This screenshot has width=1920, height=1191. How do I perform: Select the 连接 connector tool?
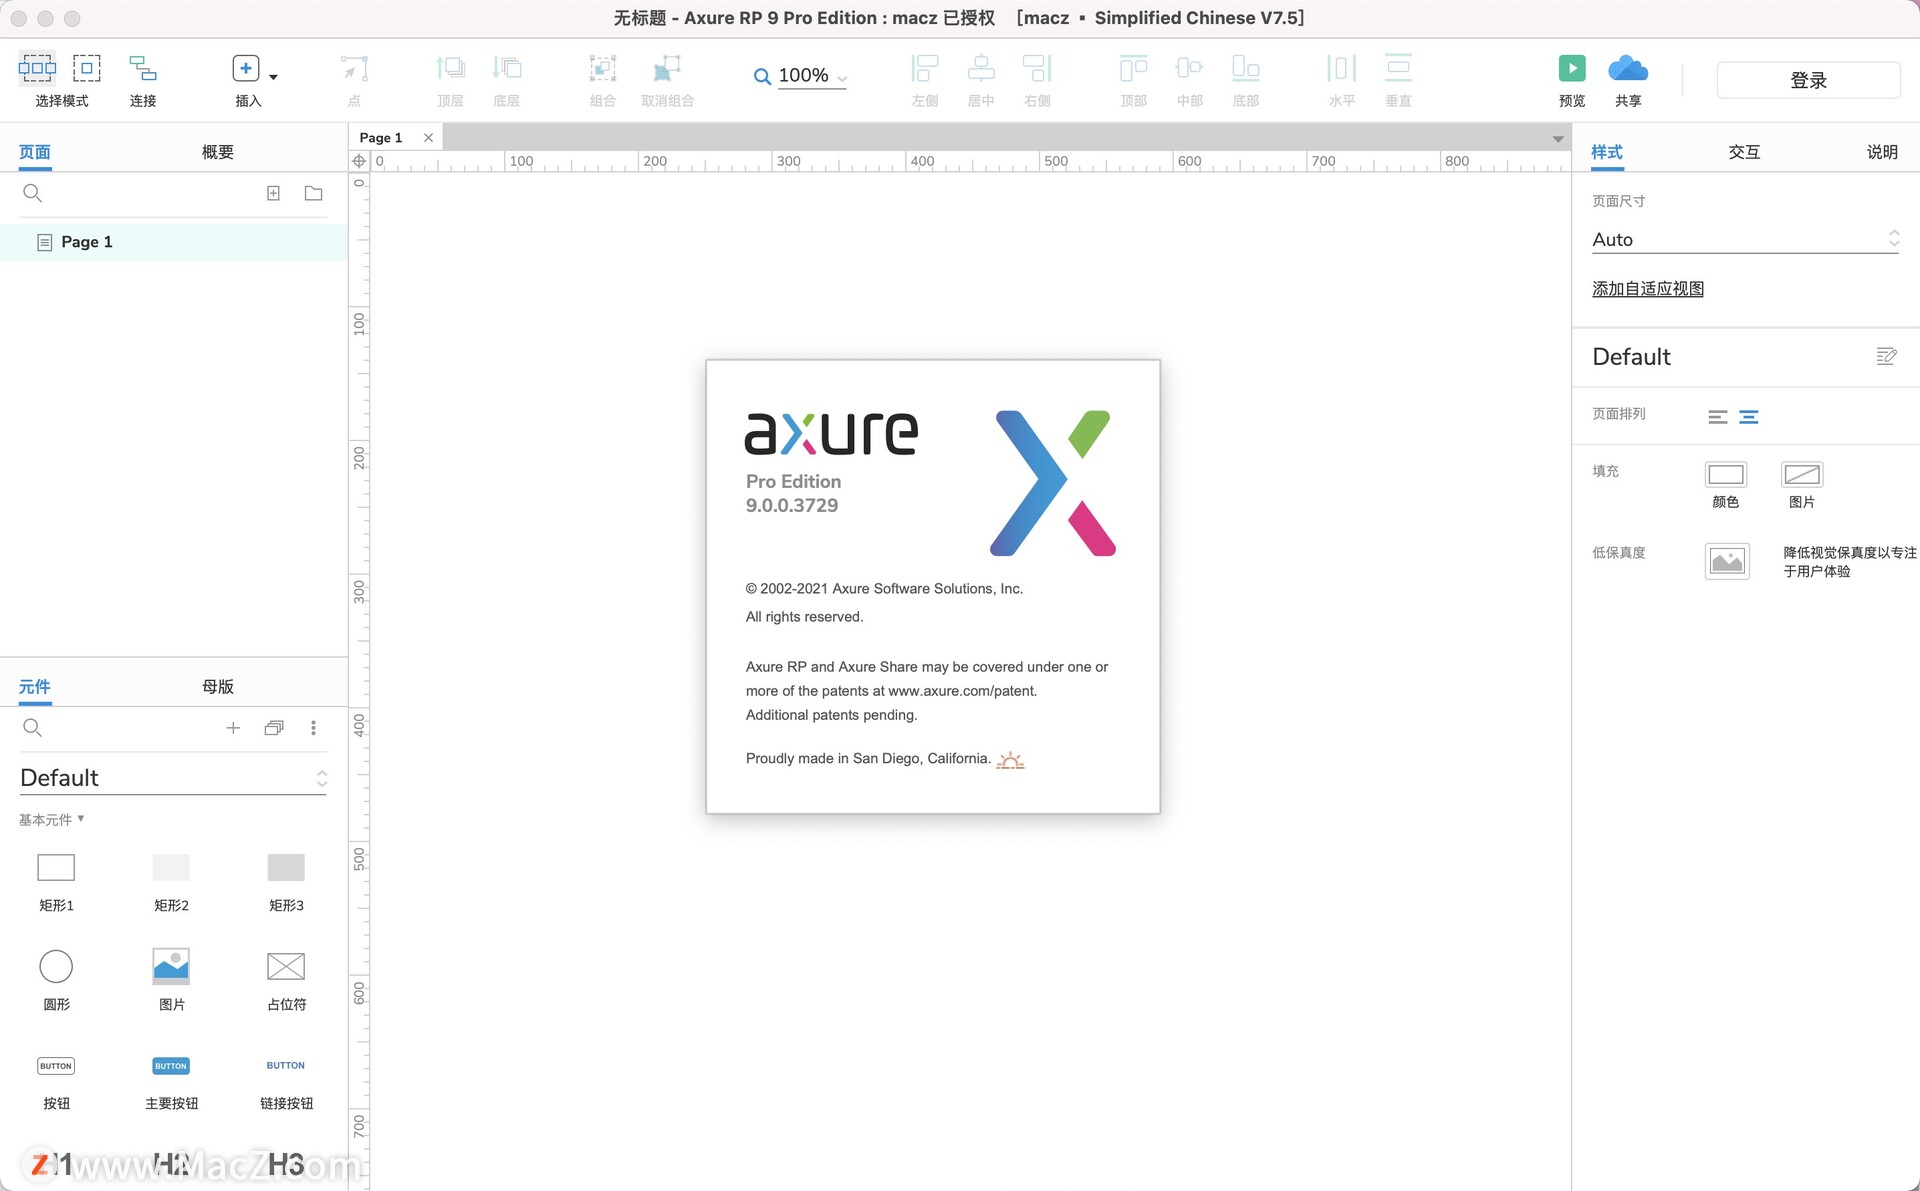(143, 68)
